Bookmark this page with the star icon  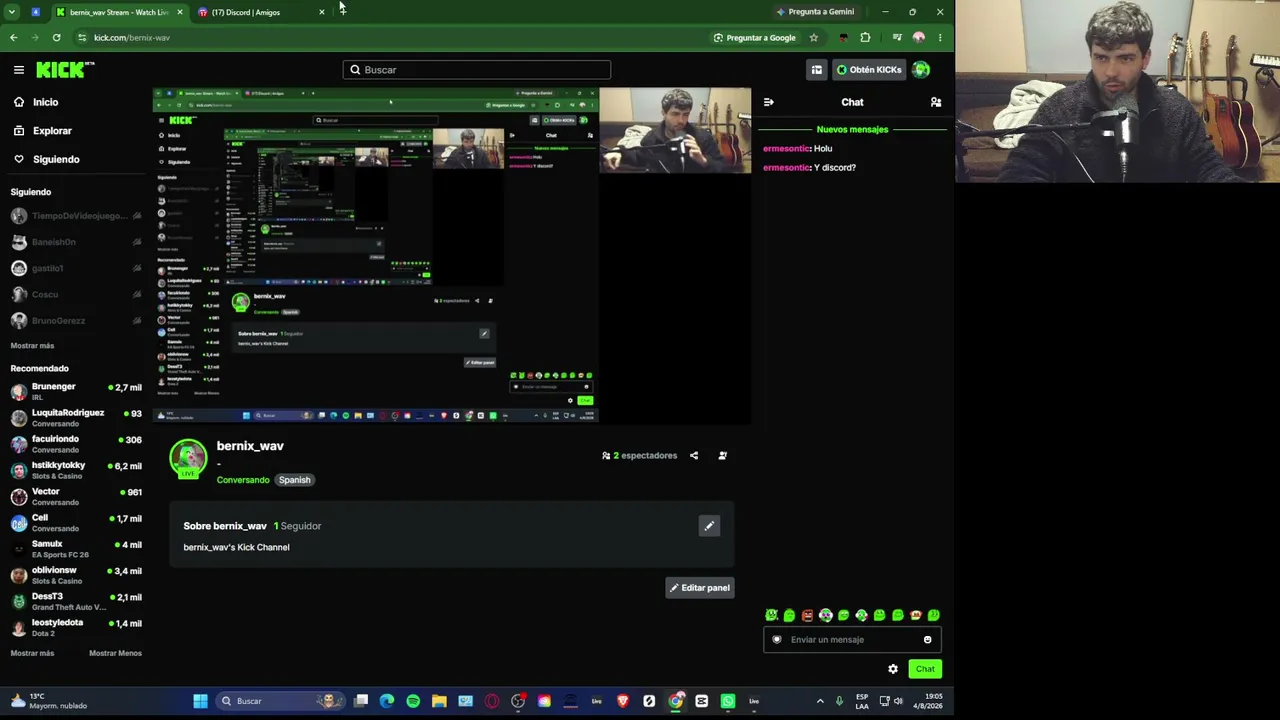814,38
